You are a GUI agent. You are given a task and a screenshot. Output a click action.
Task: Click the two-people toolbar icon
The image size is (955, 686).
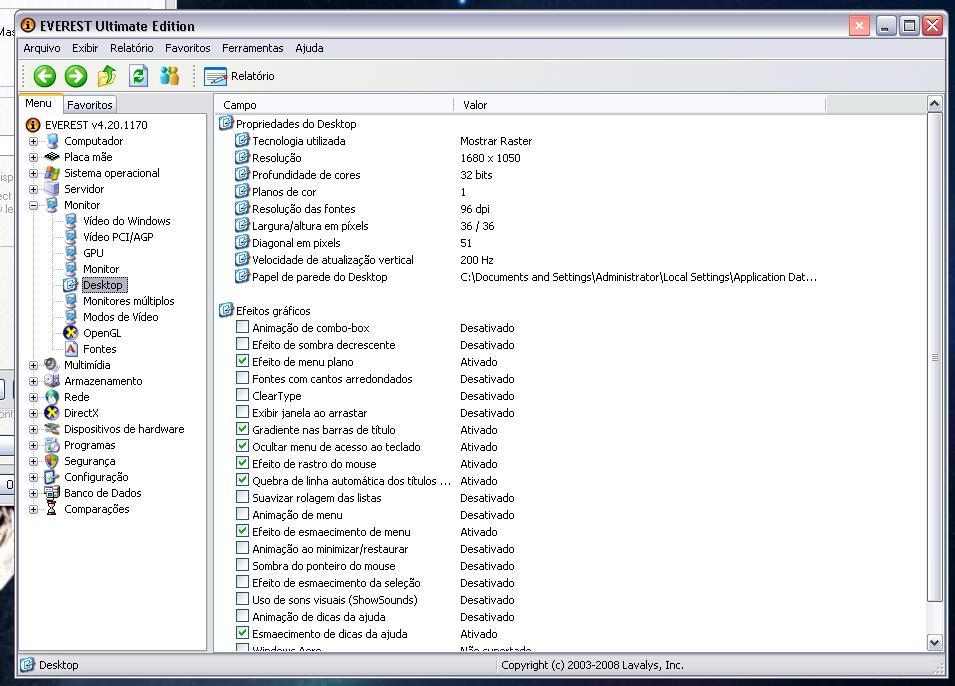[169, 76]
